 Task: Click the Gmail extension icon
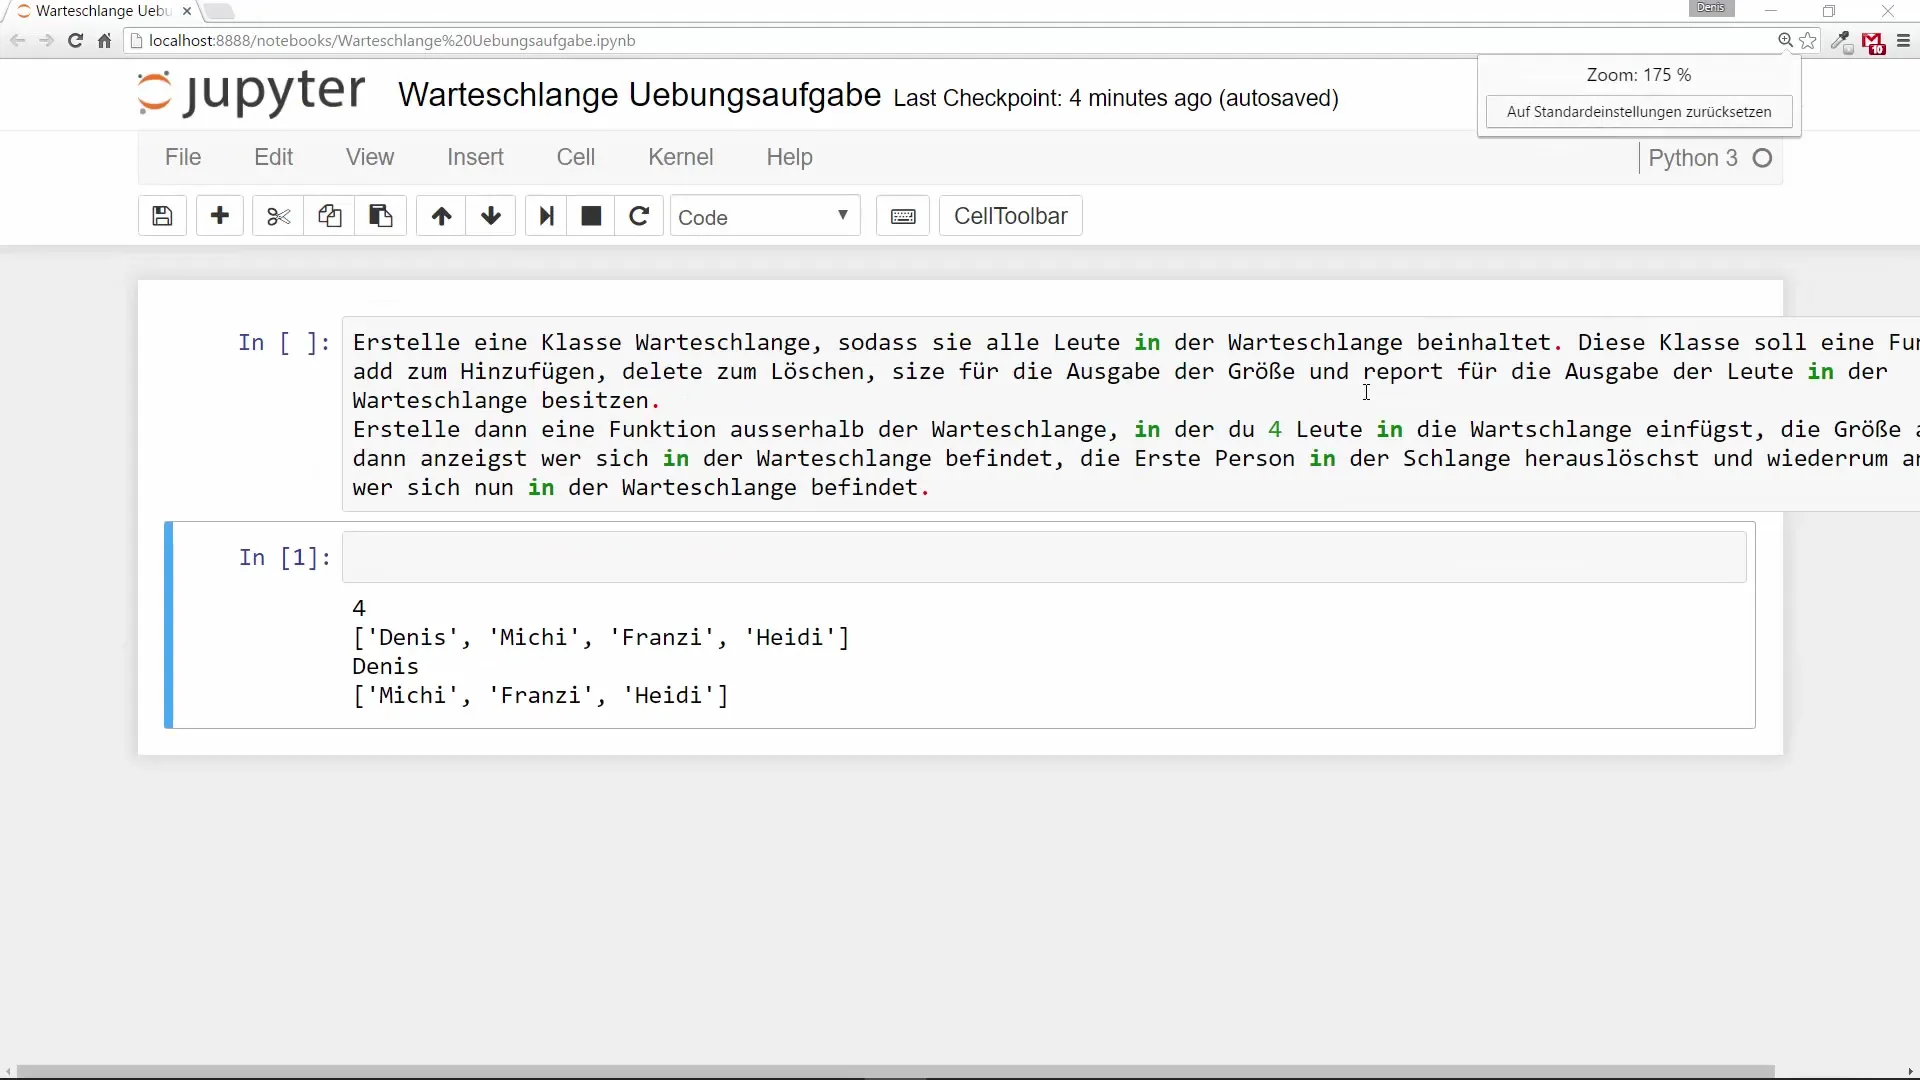tap(1874, 43)
